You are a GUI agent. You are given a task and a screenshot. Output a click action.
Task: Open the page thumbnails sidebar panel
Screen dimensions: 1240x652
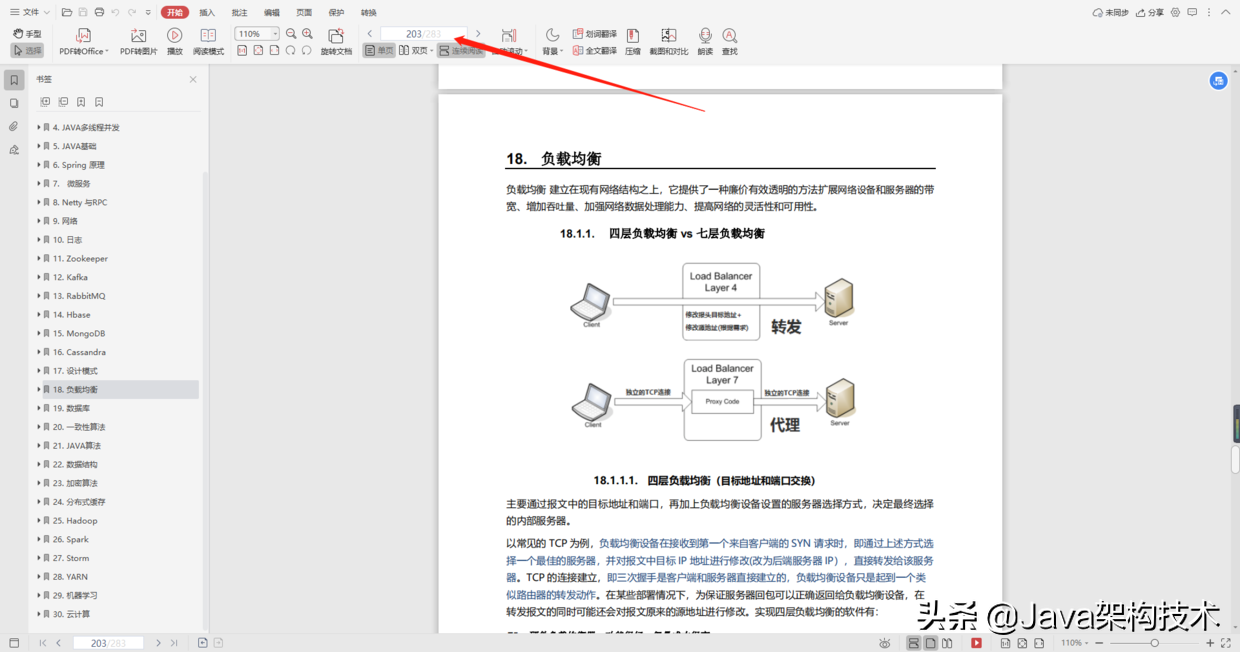click(x=14, y=103)
